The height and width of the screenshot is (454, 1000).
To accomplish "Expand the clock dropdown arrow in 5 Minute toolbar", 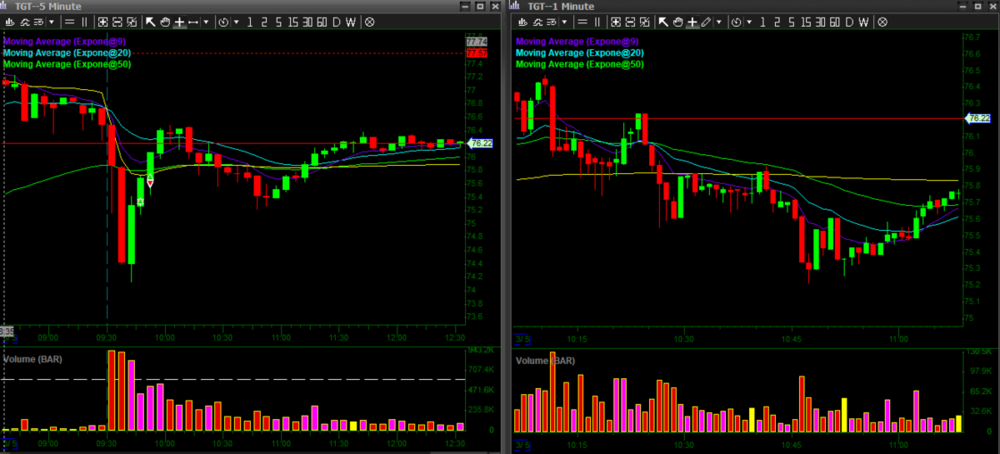I will [x=236, y=21].
